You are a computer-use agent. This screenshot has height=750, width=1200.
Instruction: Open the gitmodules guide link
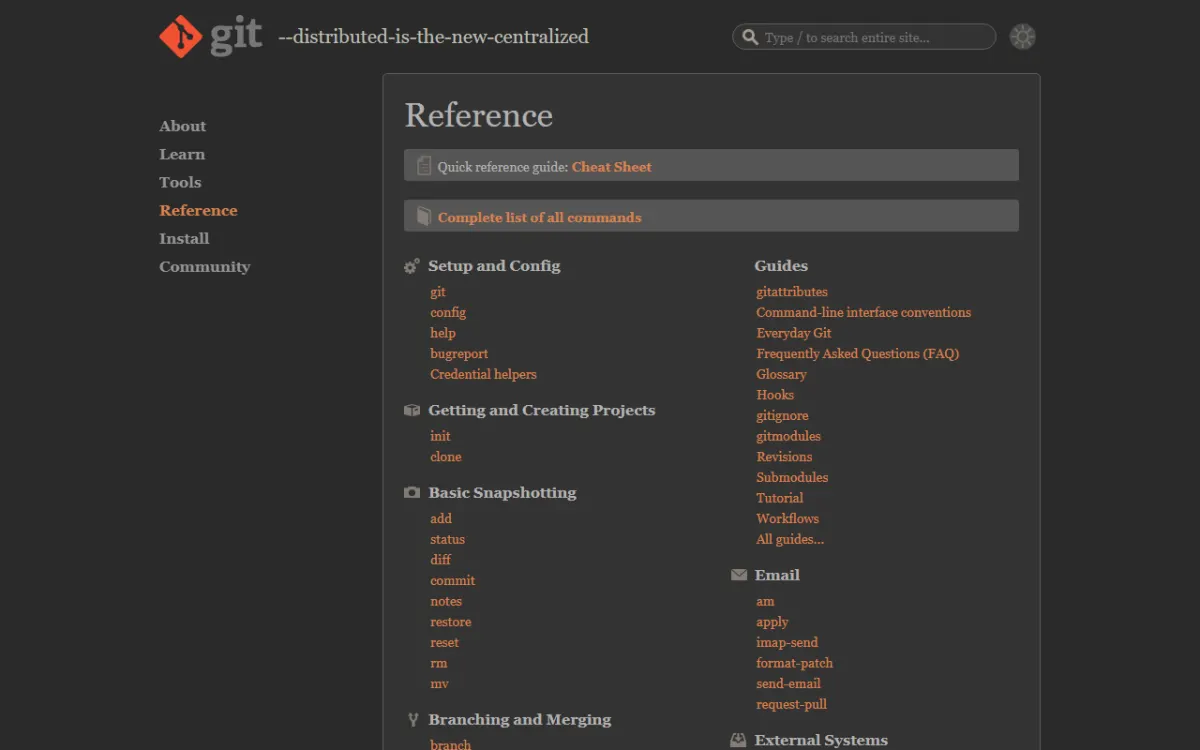point(788,436)
